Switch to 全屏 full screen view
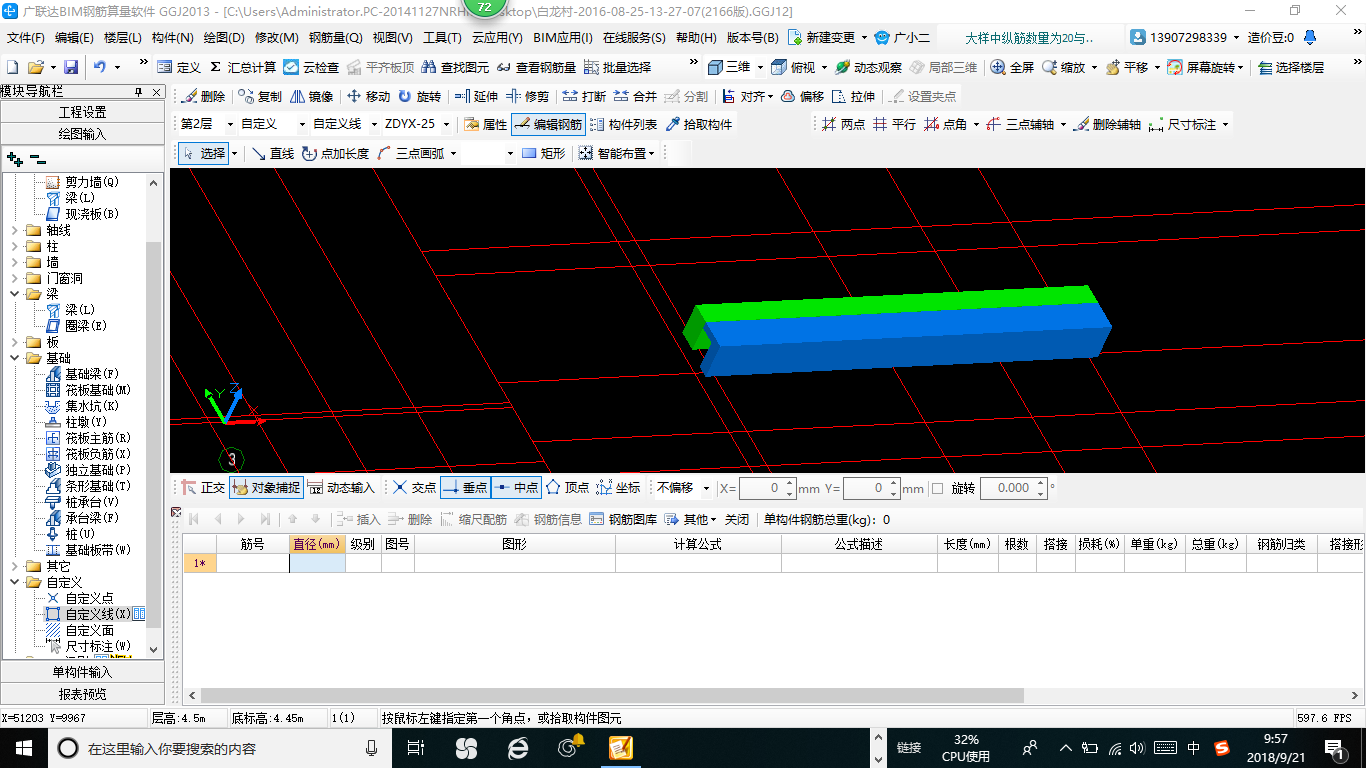The height and width of the screenshot is (768, 1366). point(1012,67)
